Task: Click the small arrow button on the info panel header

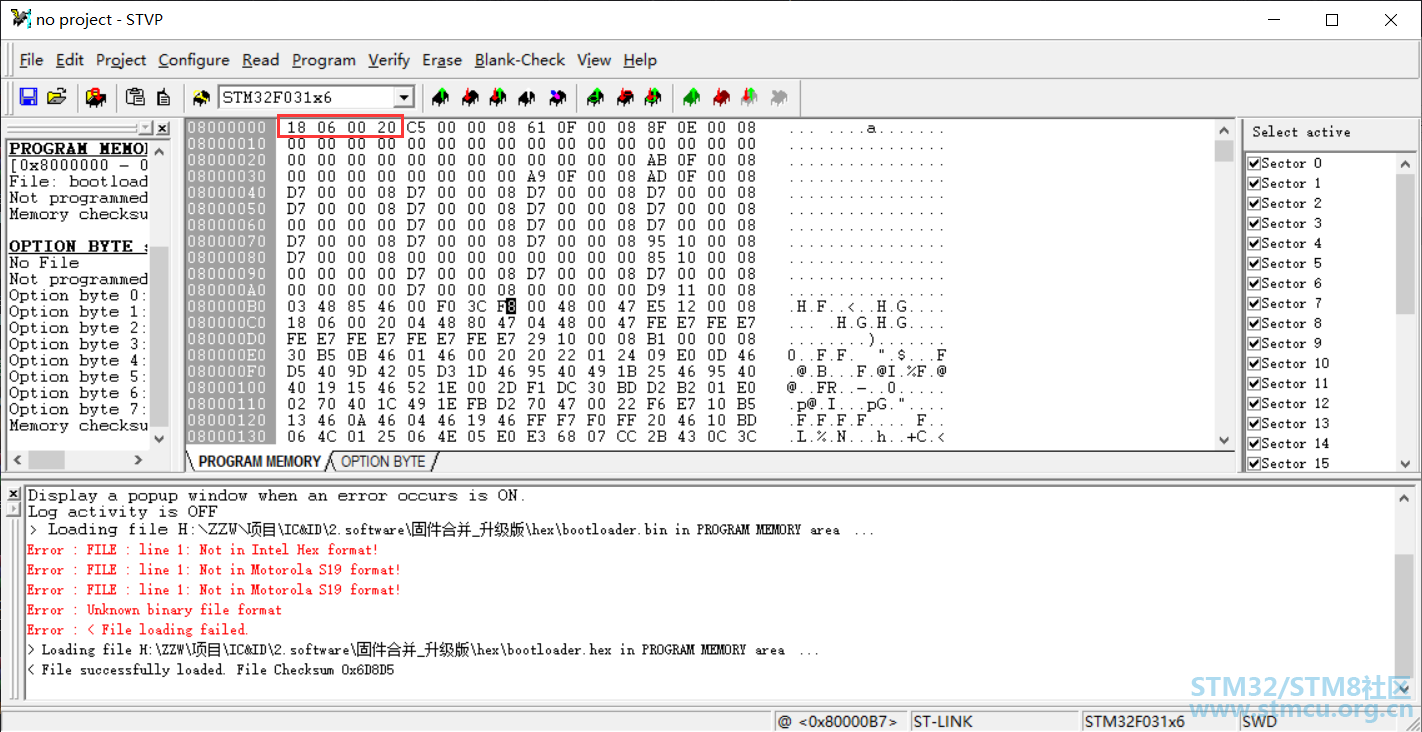Action: 146,129
